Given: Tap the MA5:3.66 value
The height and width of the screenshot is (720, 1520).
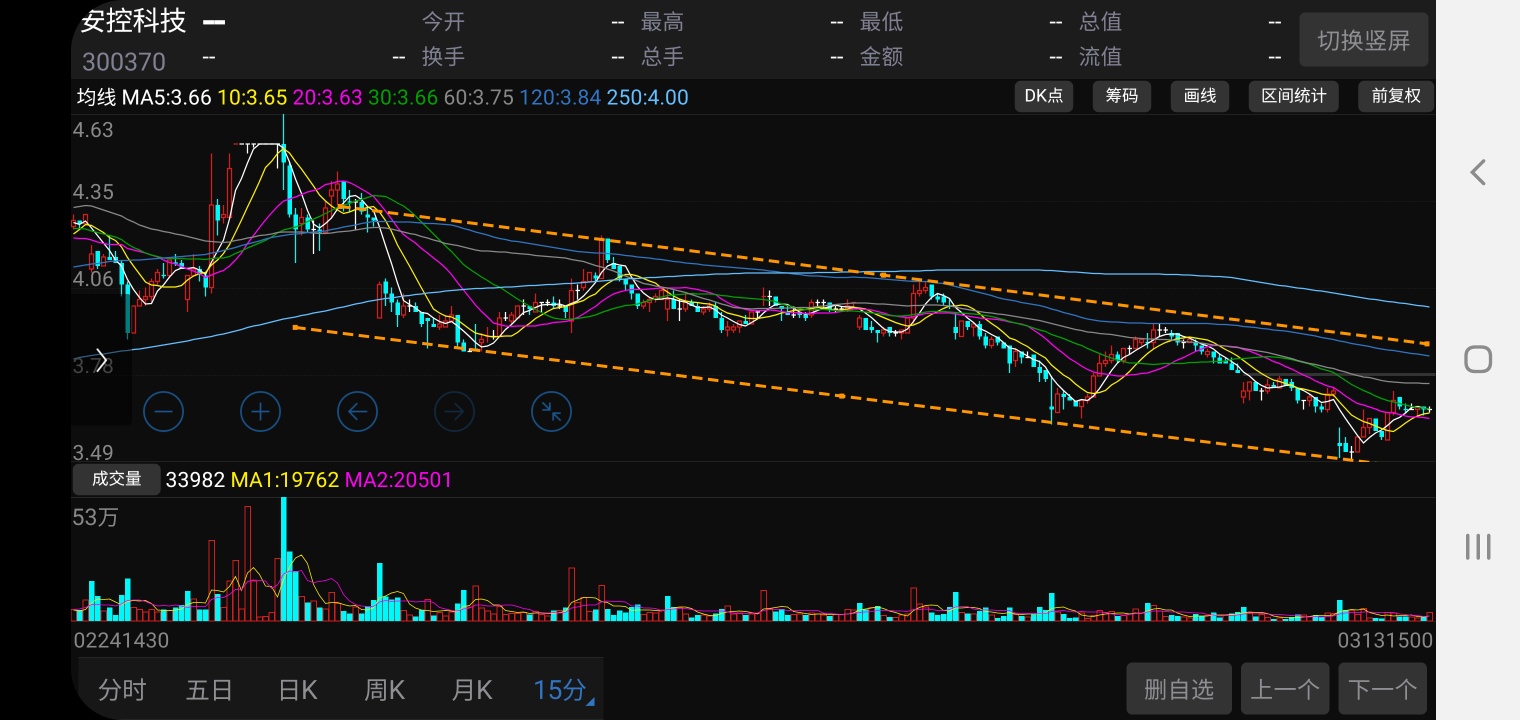Looking at the screenshot, I should pos(167,97).
